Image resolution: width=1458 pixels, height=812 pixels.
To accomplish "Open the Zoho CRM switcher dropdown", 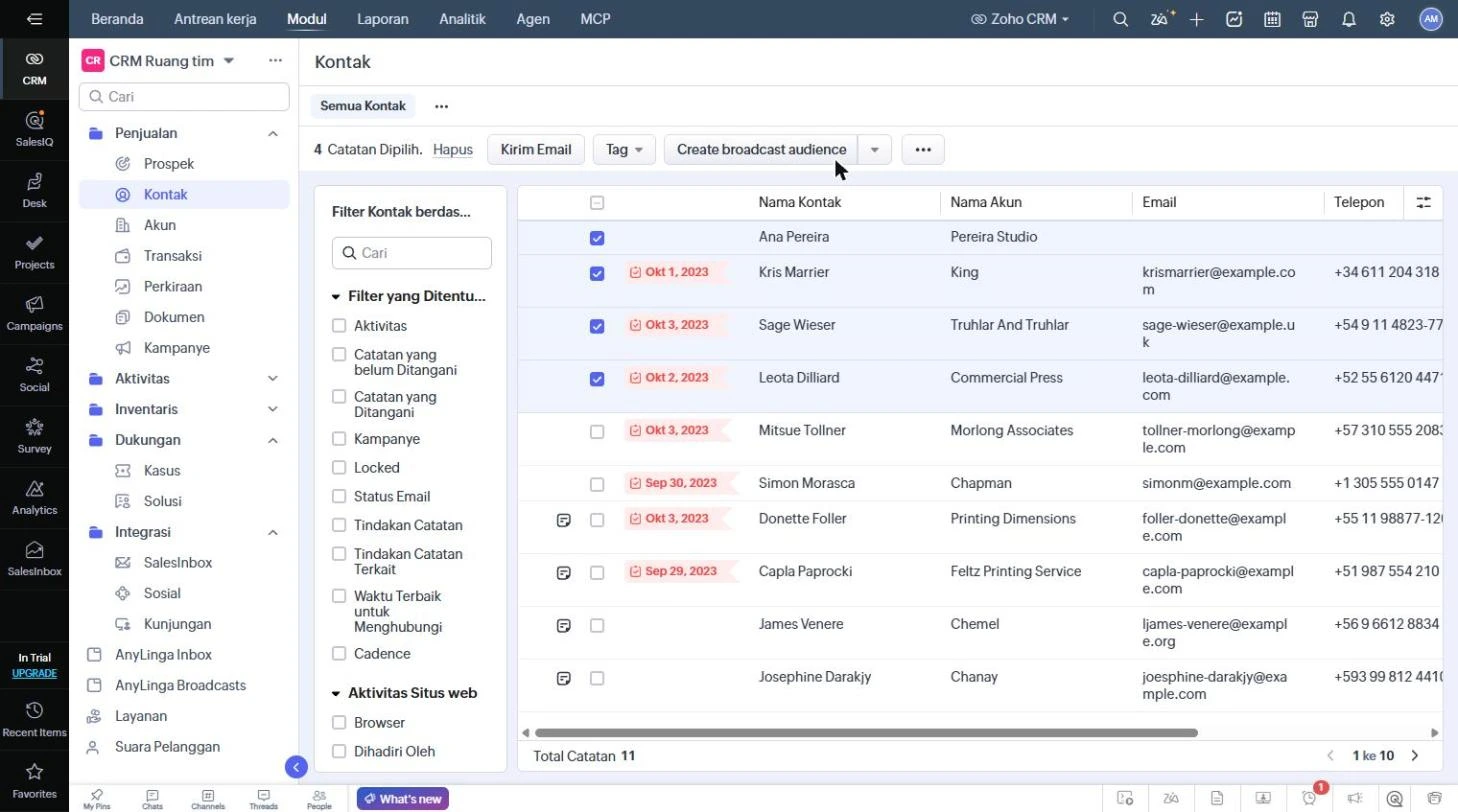I will pos(1019,19).
